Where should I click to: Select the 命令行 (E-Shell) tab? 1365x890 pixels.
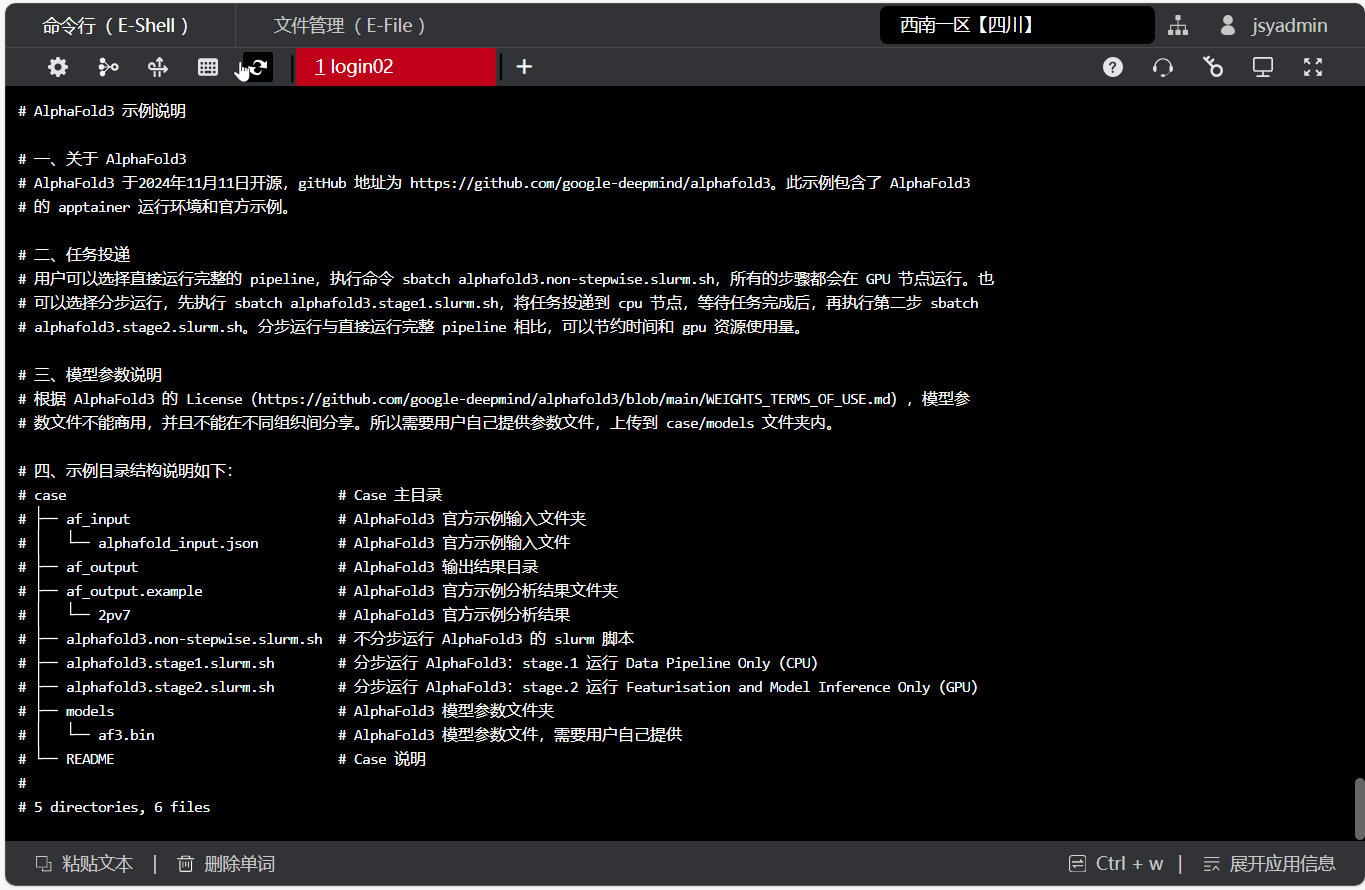116,26
